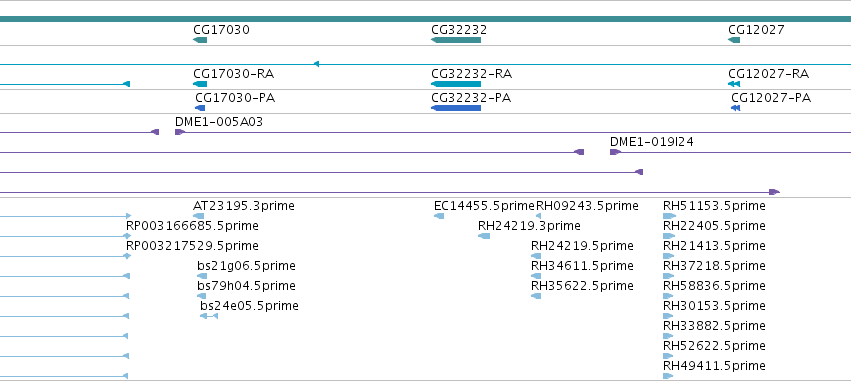Open the RH51153.5prime feature label
The height and width of the screenshot is (381, 851).
(714, 206)
